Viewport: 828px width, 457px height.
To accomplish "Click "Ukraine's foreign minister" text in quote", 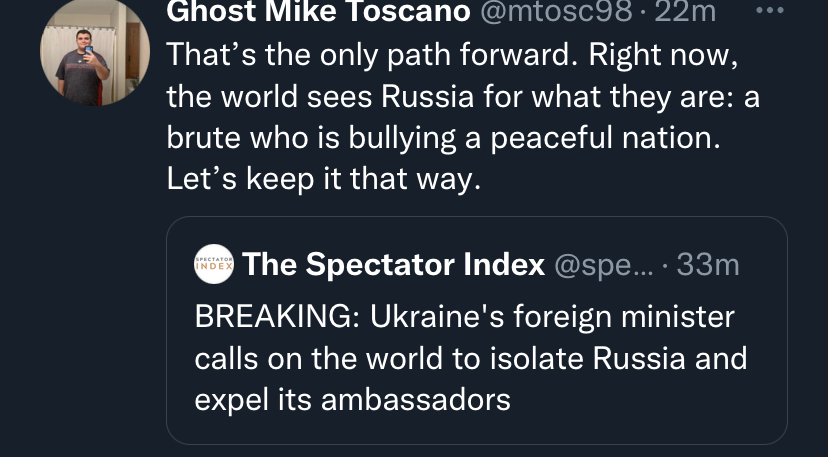I will pos(552,317).
